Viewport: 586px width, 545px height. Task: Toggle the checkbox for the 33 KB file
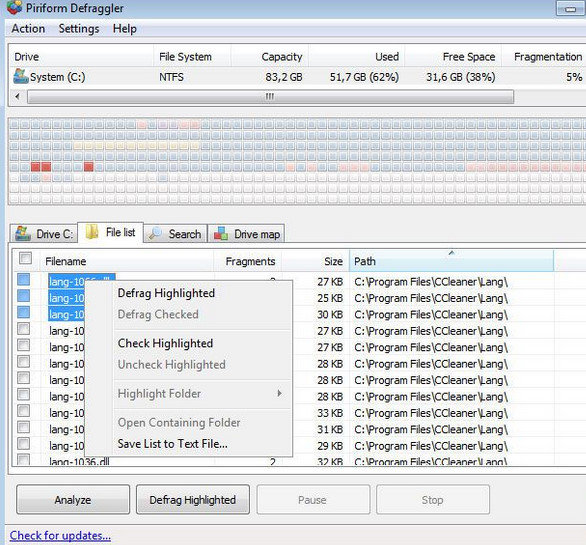point(24,411)
